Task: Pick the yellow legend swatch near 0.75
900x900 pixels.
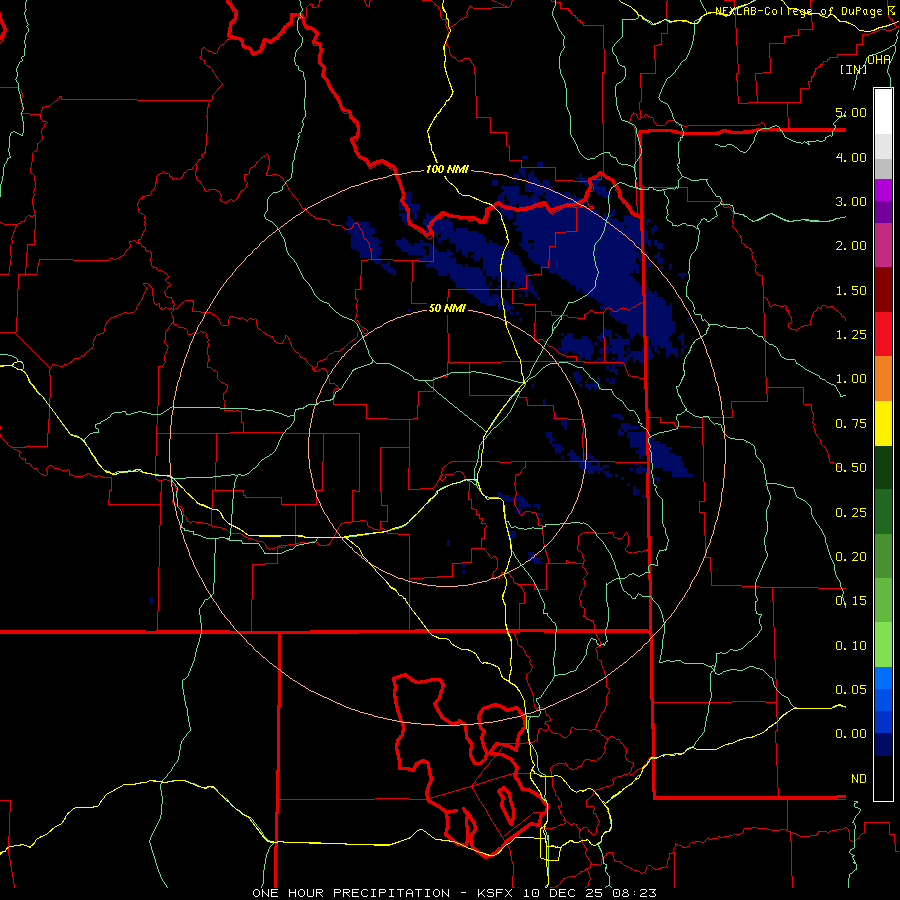Action: pyautogui.click(x=883, y=423)
